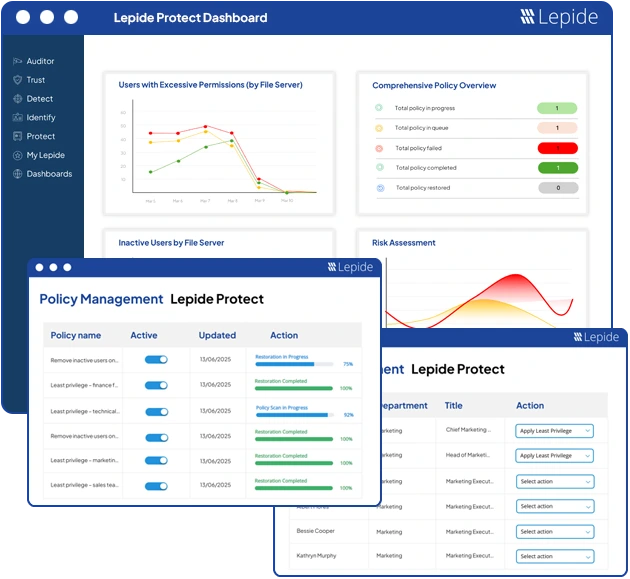The image size is (630, 579).
Task: Toggle Active switch for first Remove inactive users policy
Action: coord(156,360)
